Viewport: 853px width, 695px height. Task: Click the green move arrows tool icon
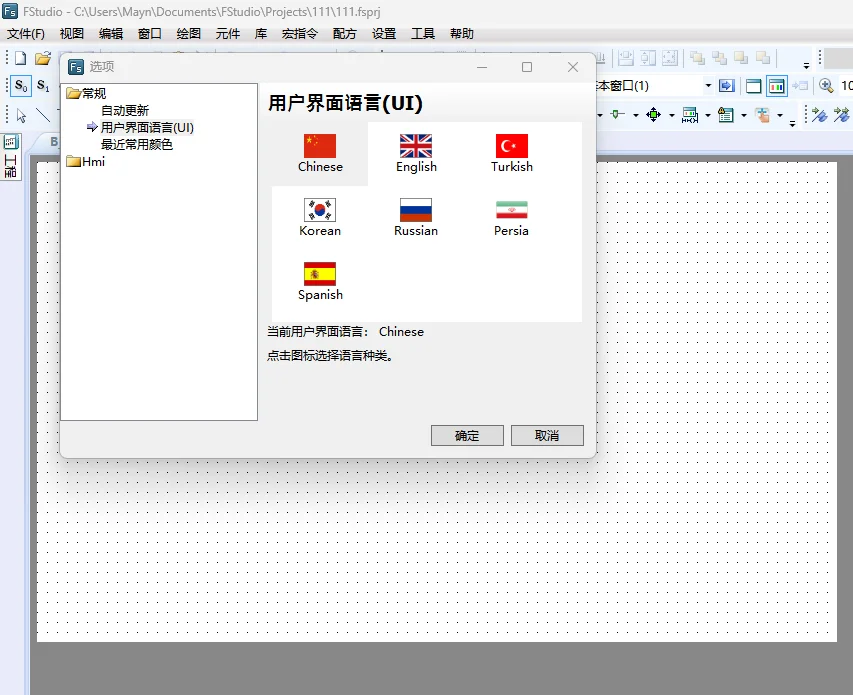653,115
